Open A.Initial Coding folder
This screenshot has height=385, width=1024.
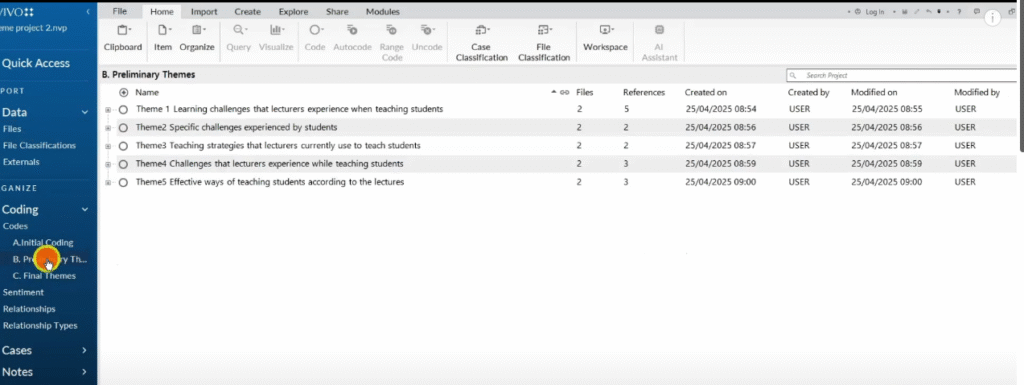pyautogui.click(x=43, y=243)
